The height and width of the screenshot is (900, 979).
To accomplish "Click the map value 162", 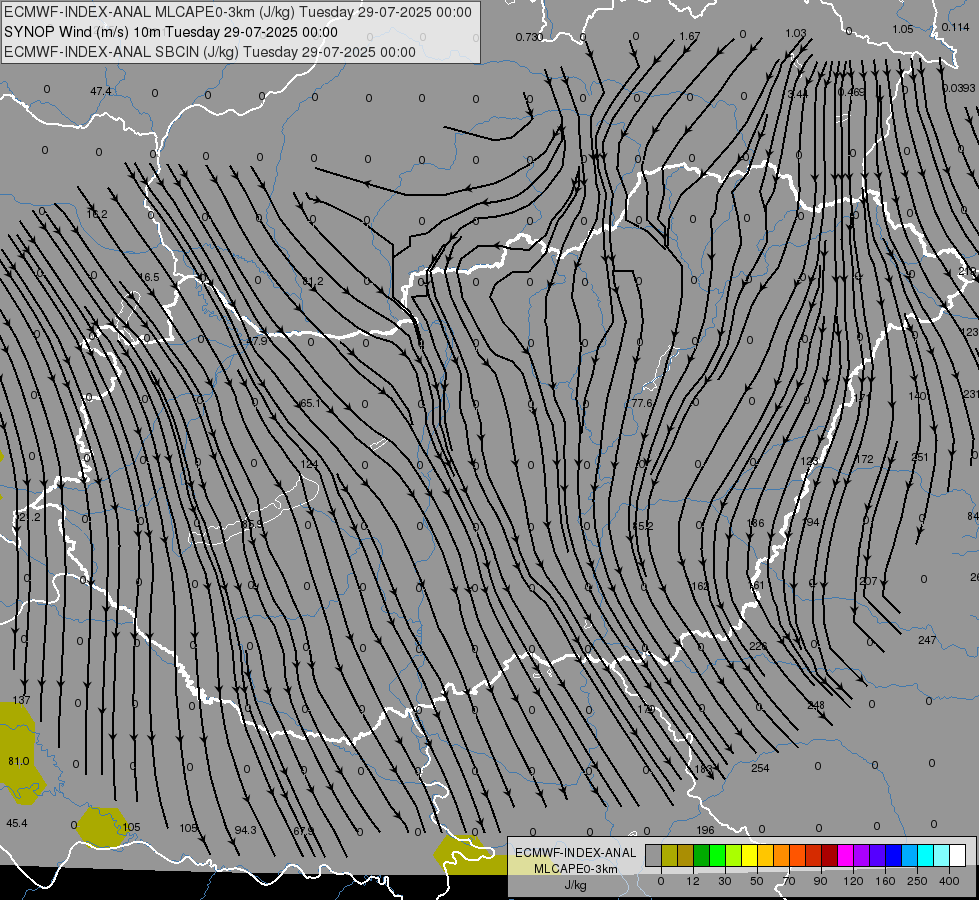I will [701, 586].
